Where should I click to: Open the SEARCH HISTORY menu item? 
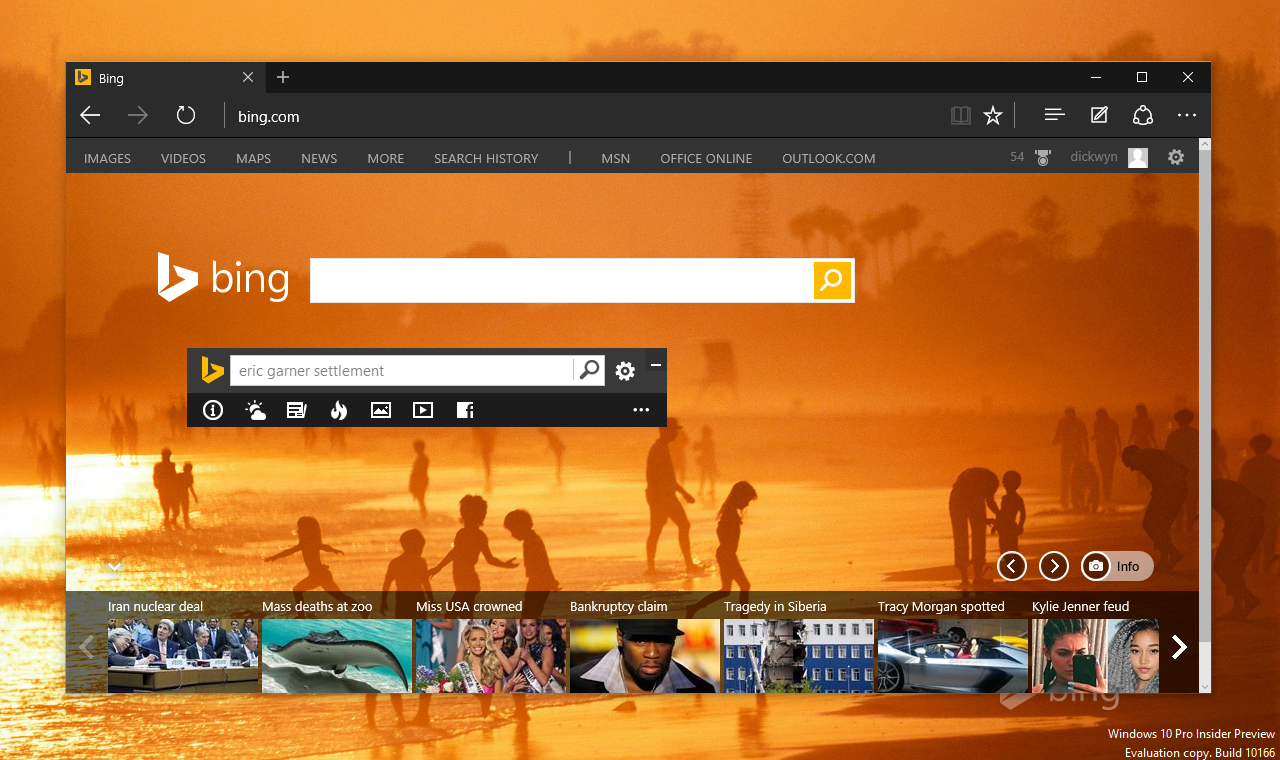486,158
